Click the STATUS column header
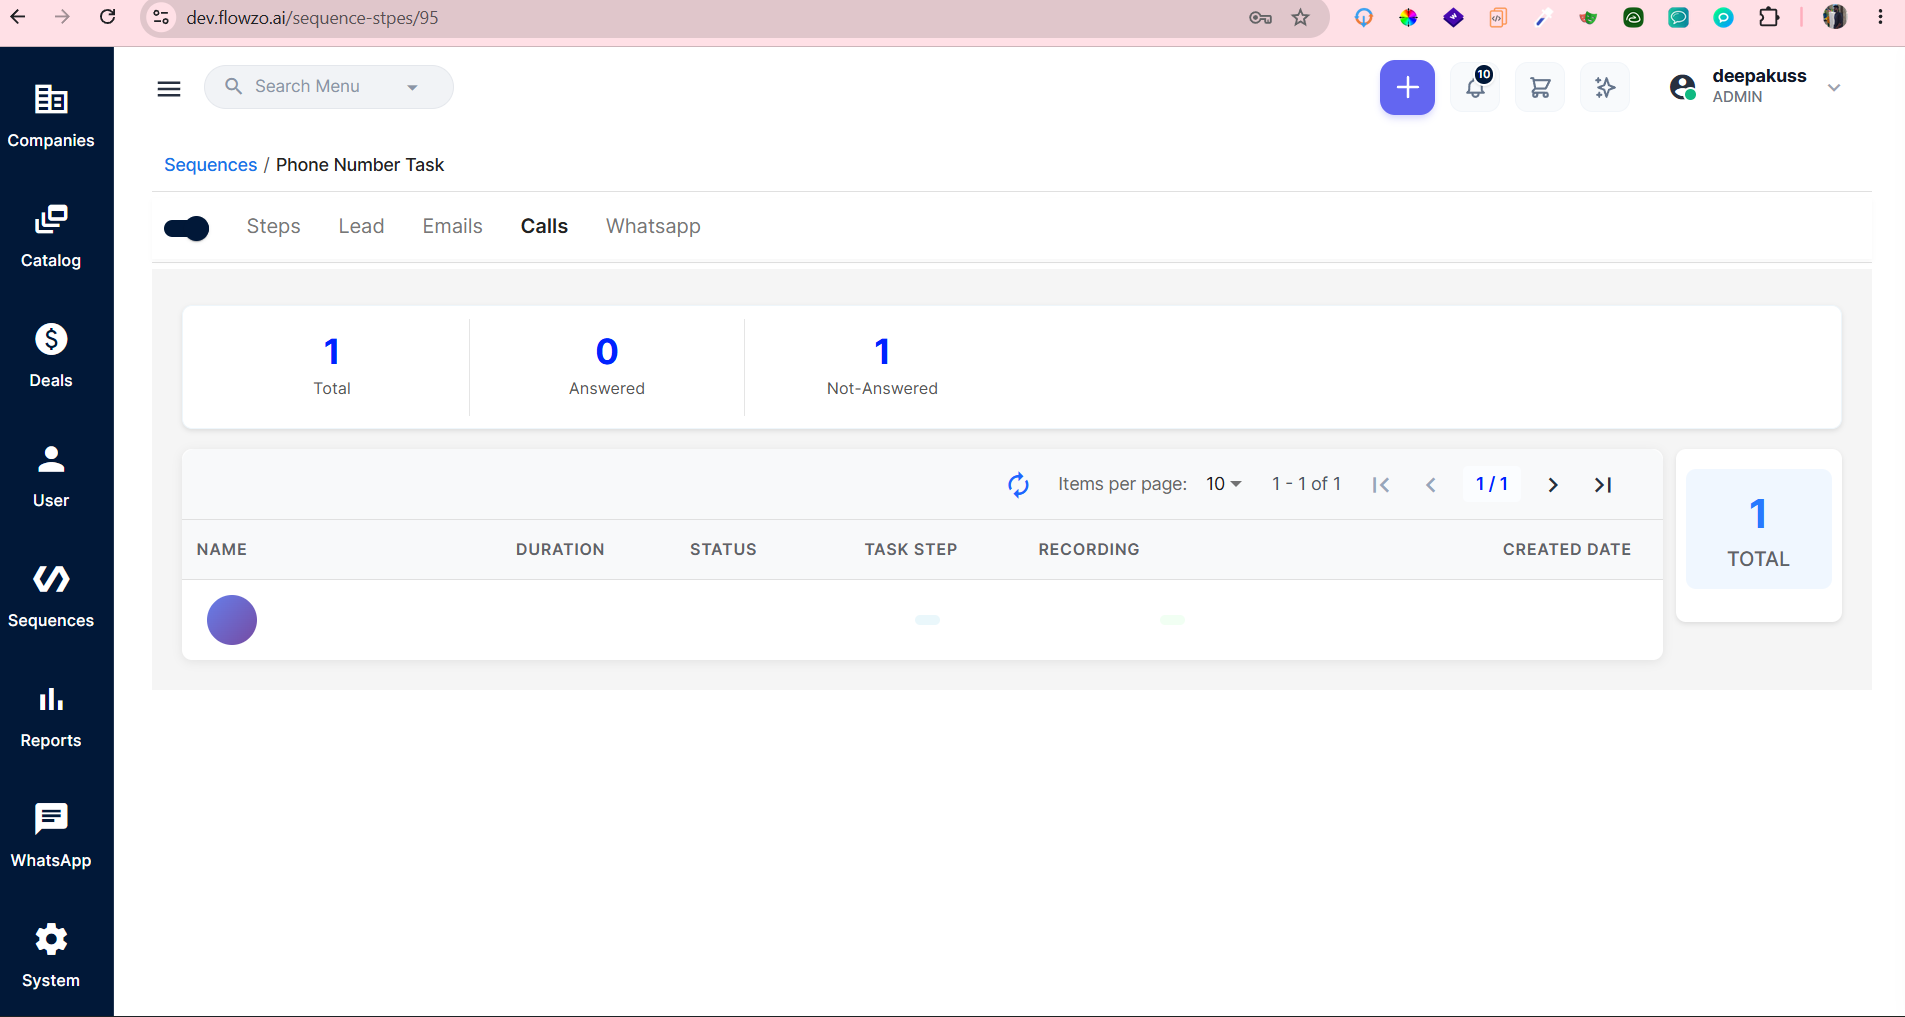The width and height of the screenshot is (1905, 1017). pyautogui.click(x=723, y=550)
